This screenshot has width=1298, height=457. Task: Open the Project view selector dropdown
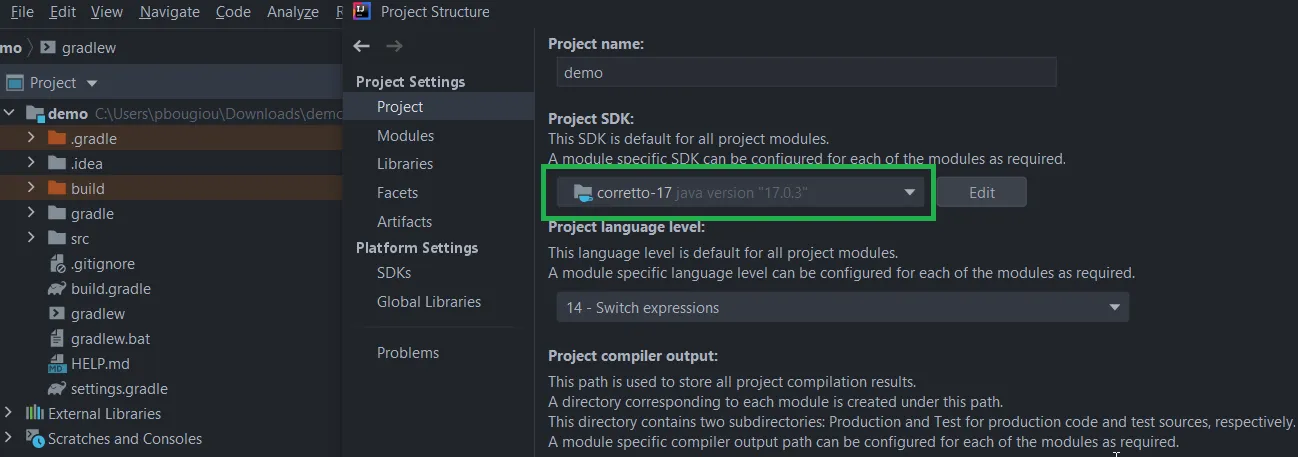[92, 83]
